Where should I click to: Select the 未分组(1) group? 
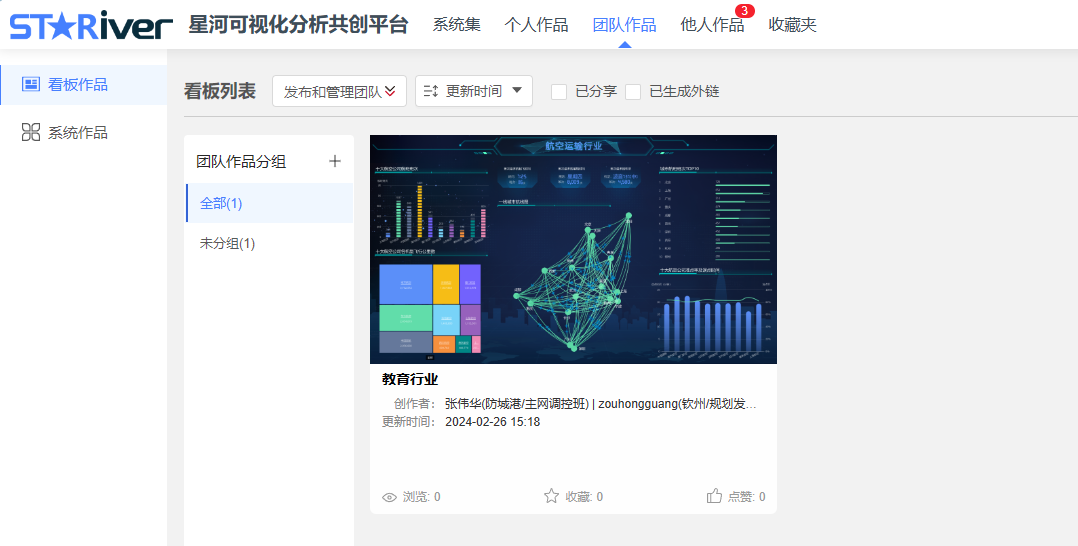(x=270, y=243)
